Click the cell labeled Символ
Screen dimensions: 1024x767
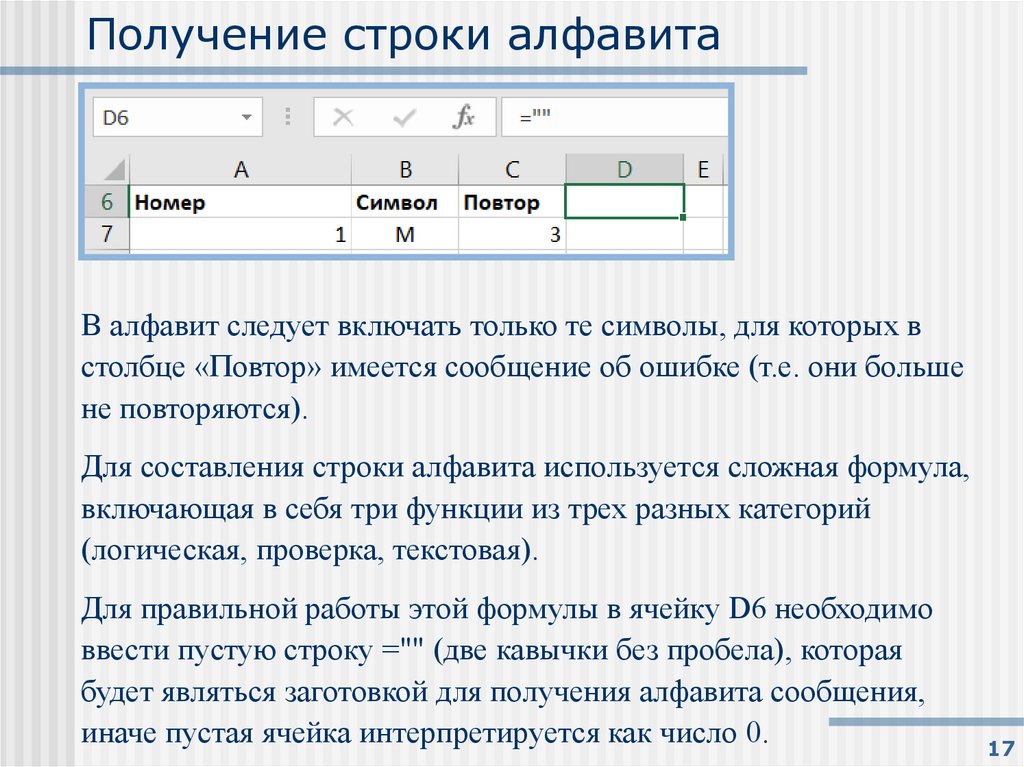pyautogui.click(x=398, y=201)
